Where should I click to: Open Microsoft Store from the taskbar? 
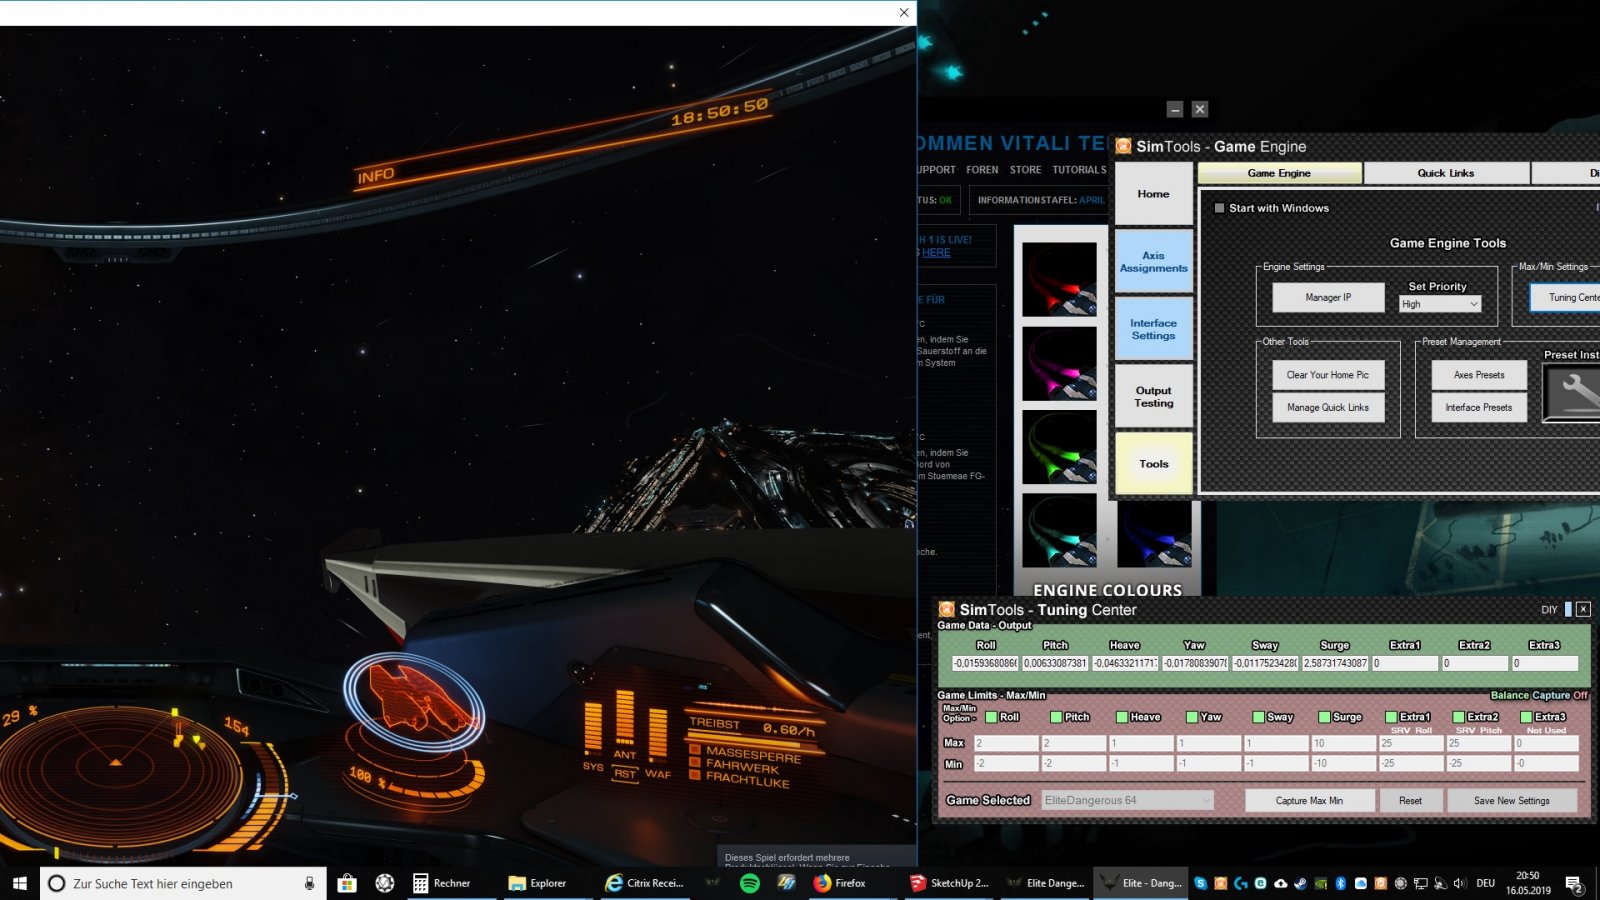point(347,883)
